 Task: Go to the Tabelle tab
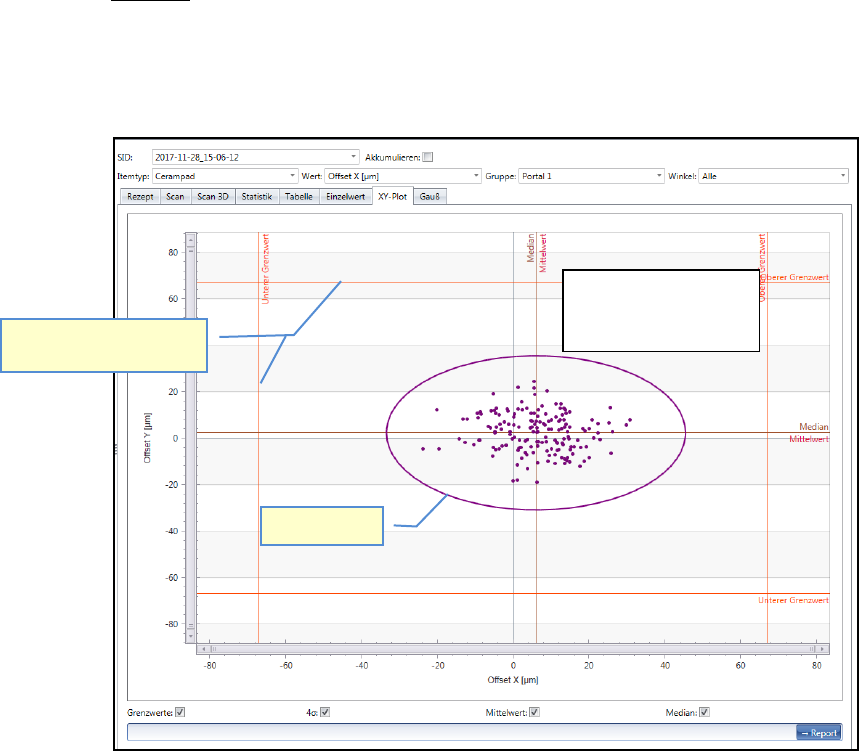(x=301, y=197)
